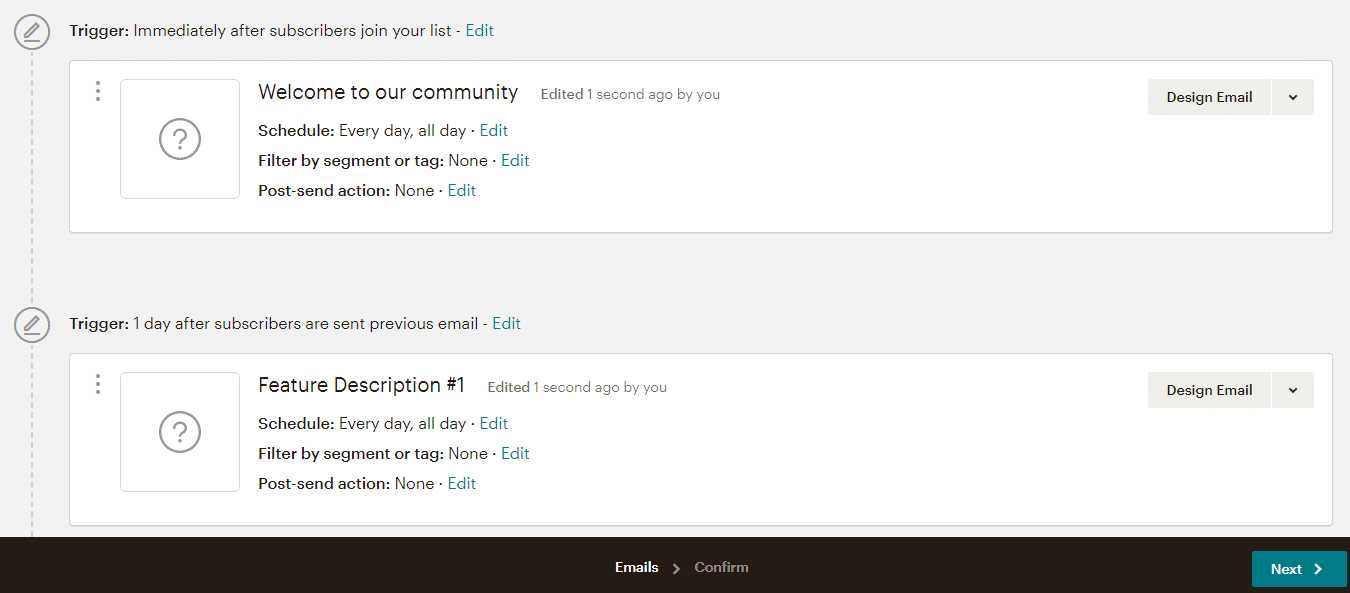
Task: Click the pencil icon beside the second Trigger
Action: [x=31, y=324]
